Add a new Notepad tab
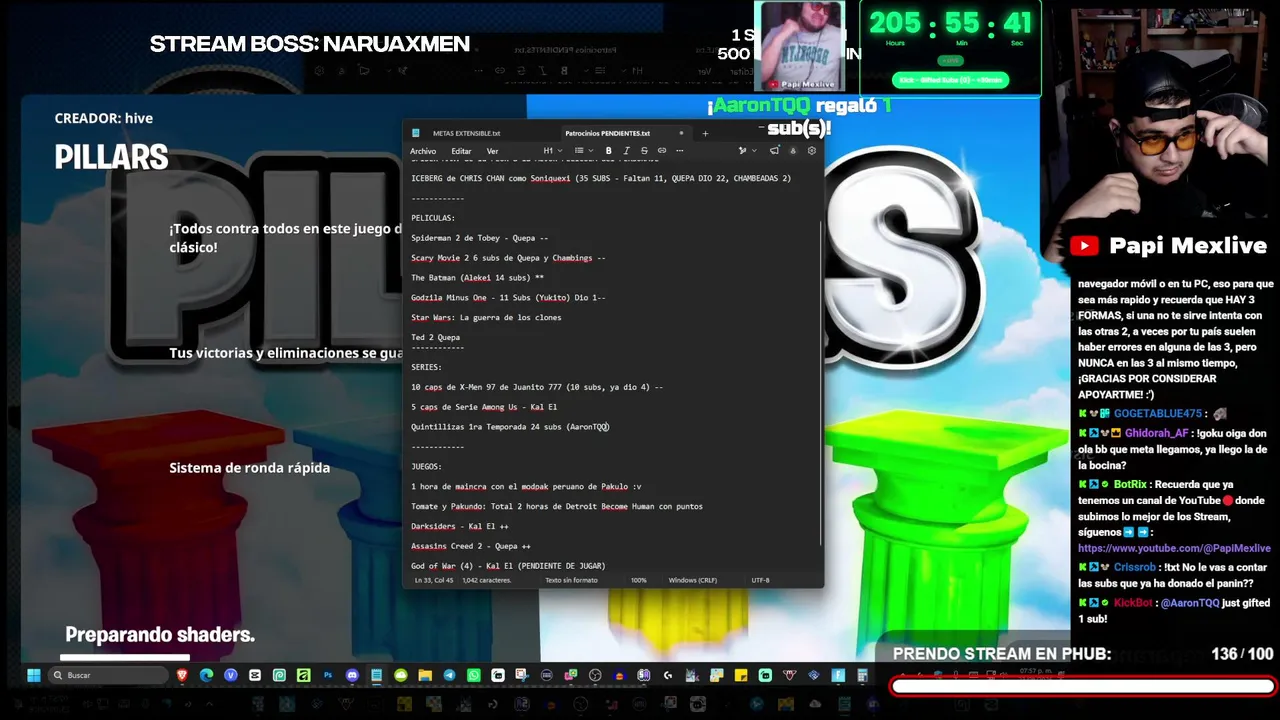 705,133
